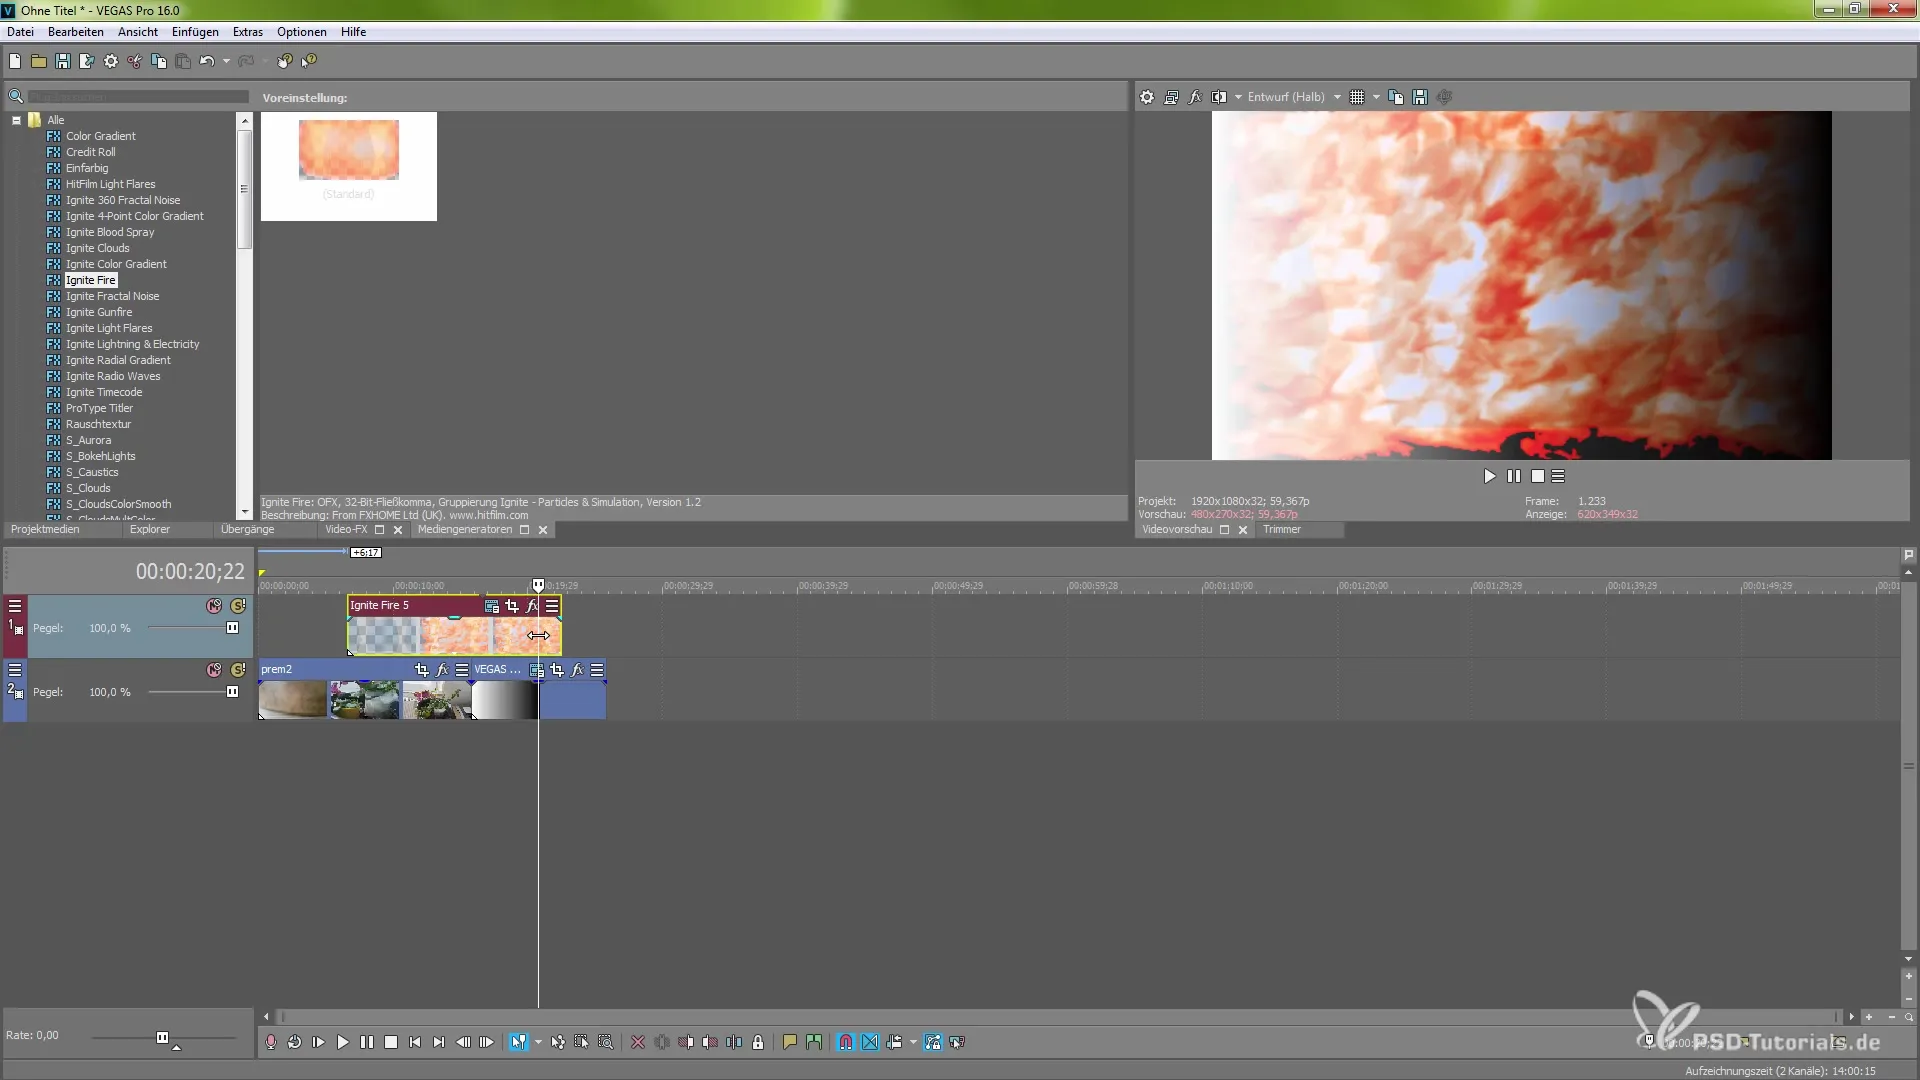This screenshot has width=1920, height=1080.
Task: Adjust track 1 Pegel level slider
Action: [232, 628]
